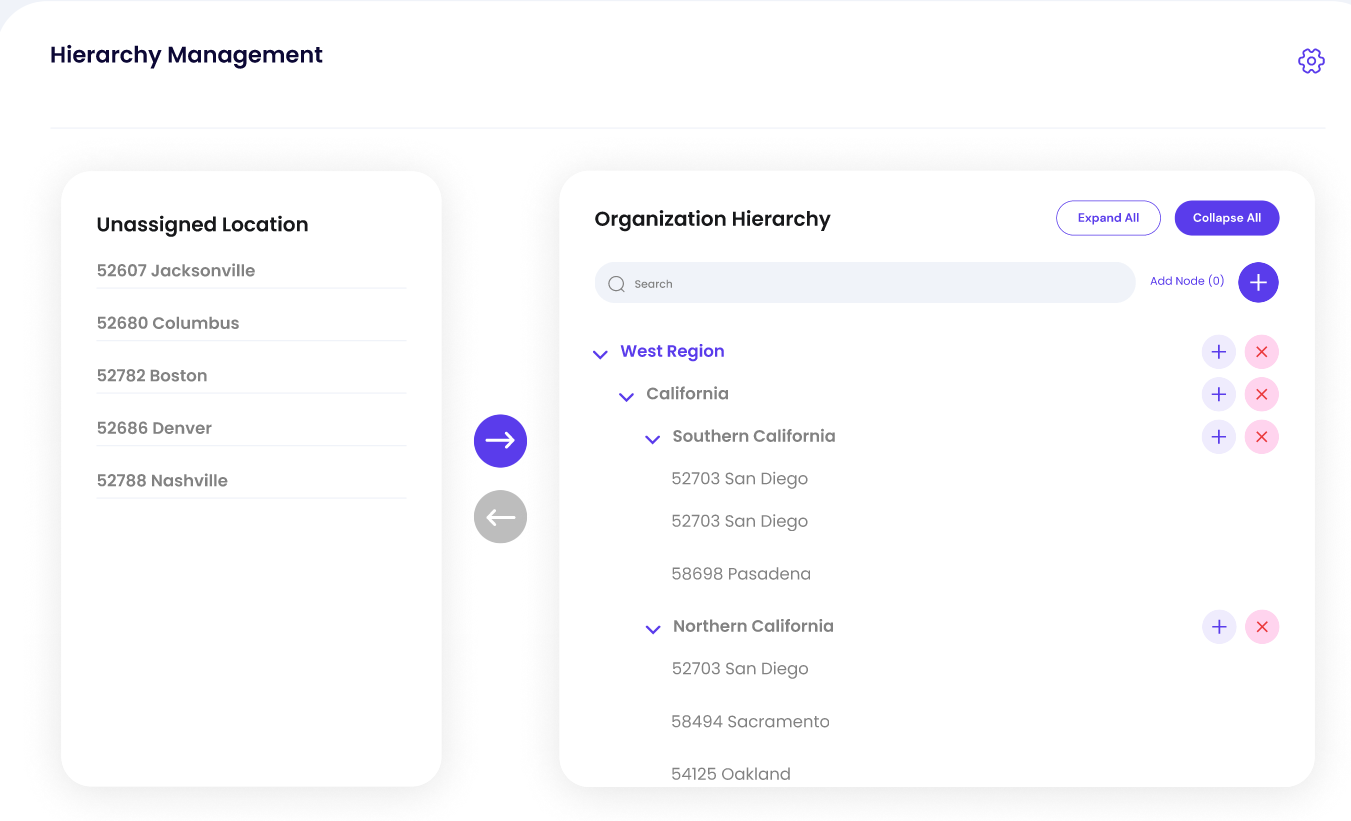
Task: Click the circular Add Node plus icon
Action: tap(1258, 282)
